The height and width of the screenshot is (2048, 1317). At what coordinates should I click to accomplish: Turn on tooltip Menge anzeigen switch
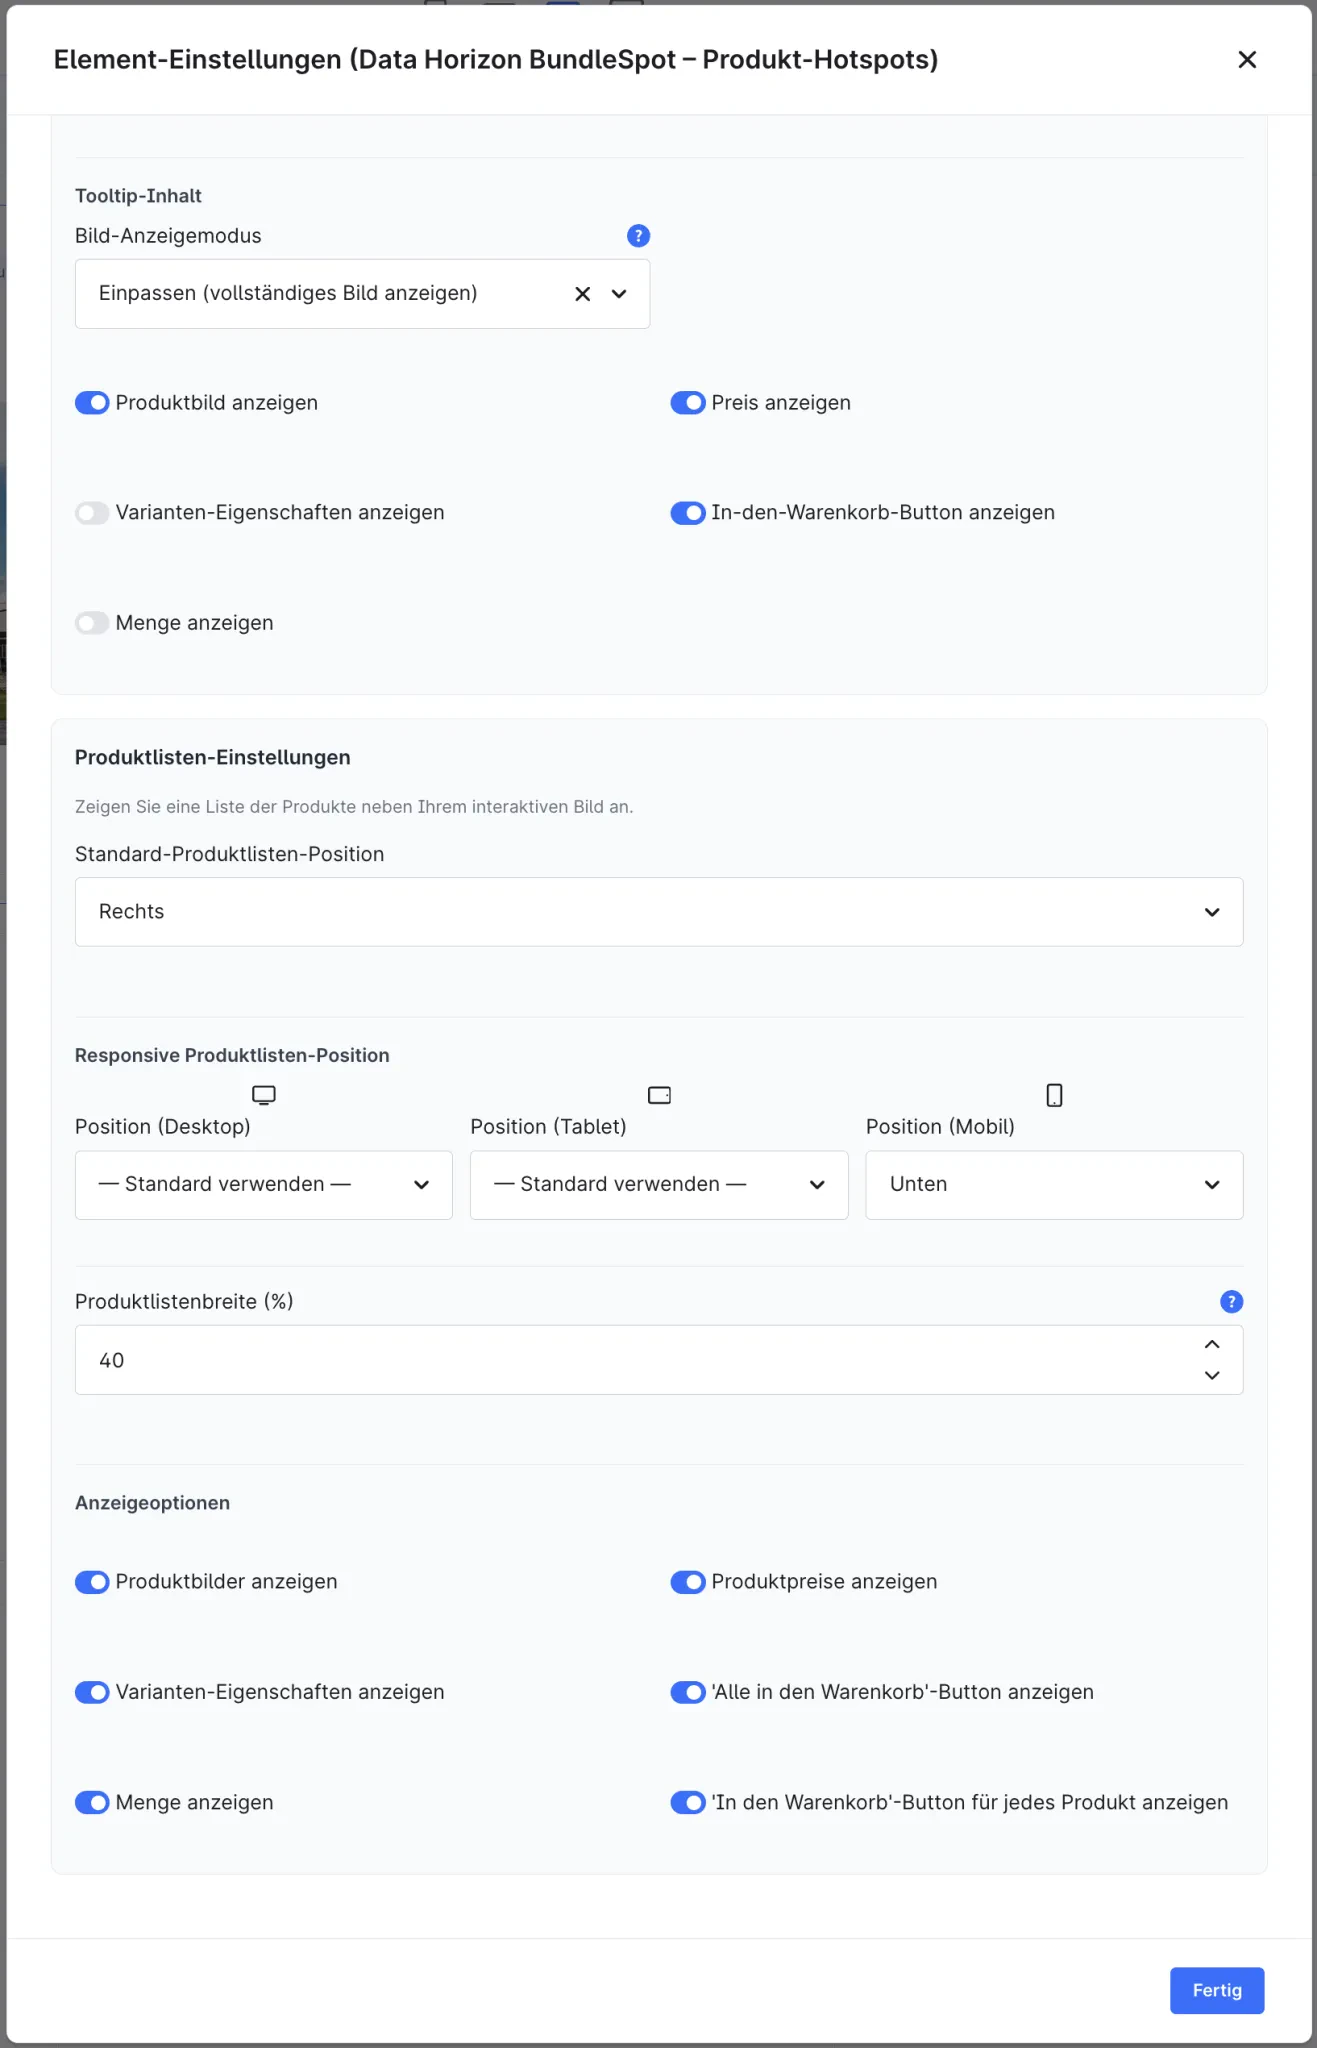coord(92,623)
